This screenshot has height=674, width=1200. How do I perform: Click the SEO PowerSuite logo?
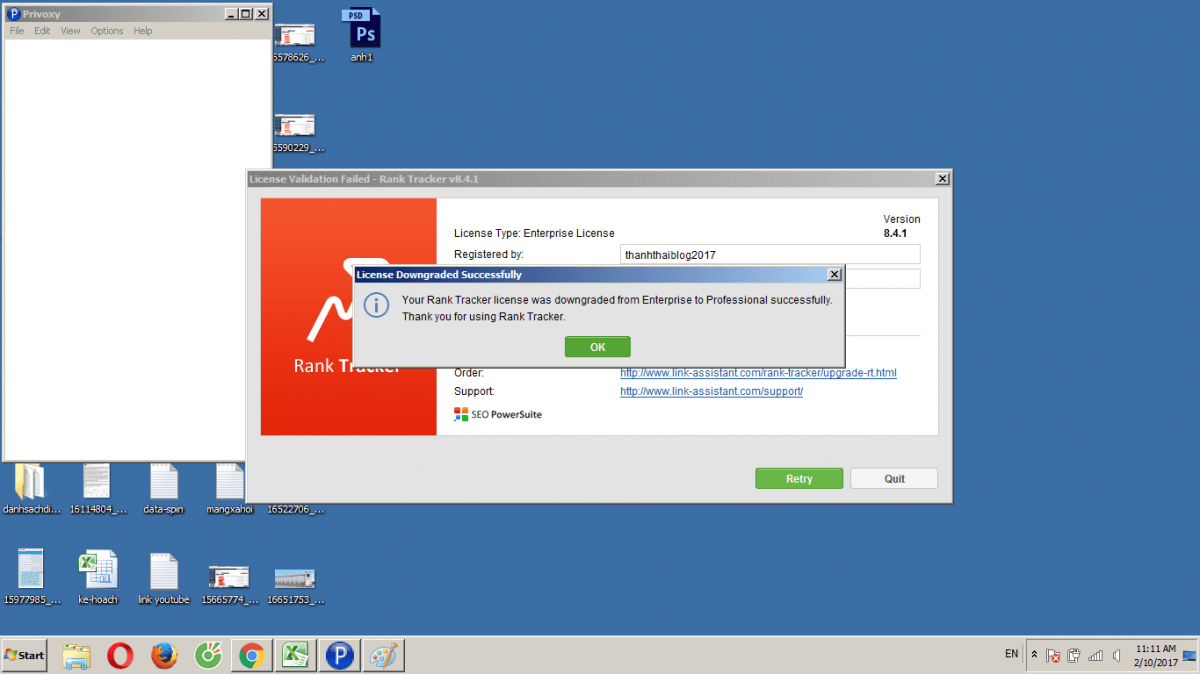[498, 414]
